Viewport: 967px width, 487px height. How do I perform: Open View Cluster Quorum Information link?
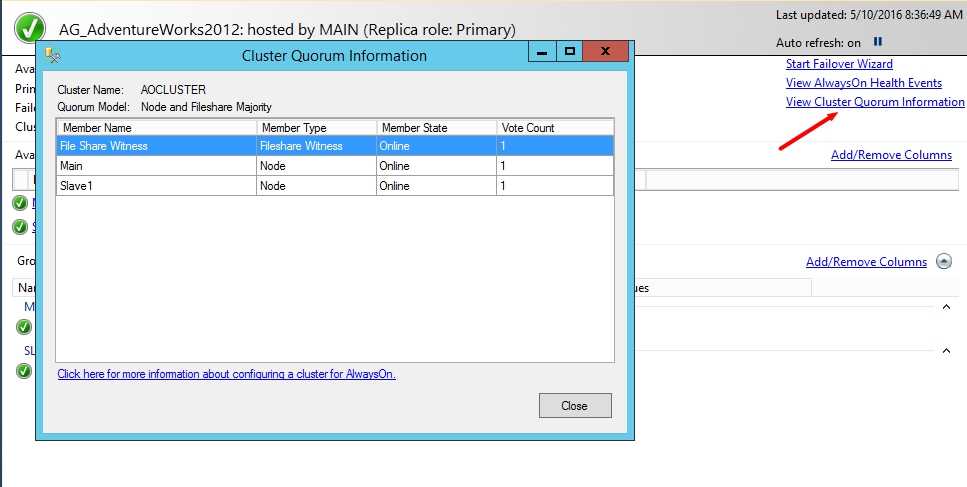[x=874, y=102]
